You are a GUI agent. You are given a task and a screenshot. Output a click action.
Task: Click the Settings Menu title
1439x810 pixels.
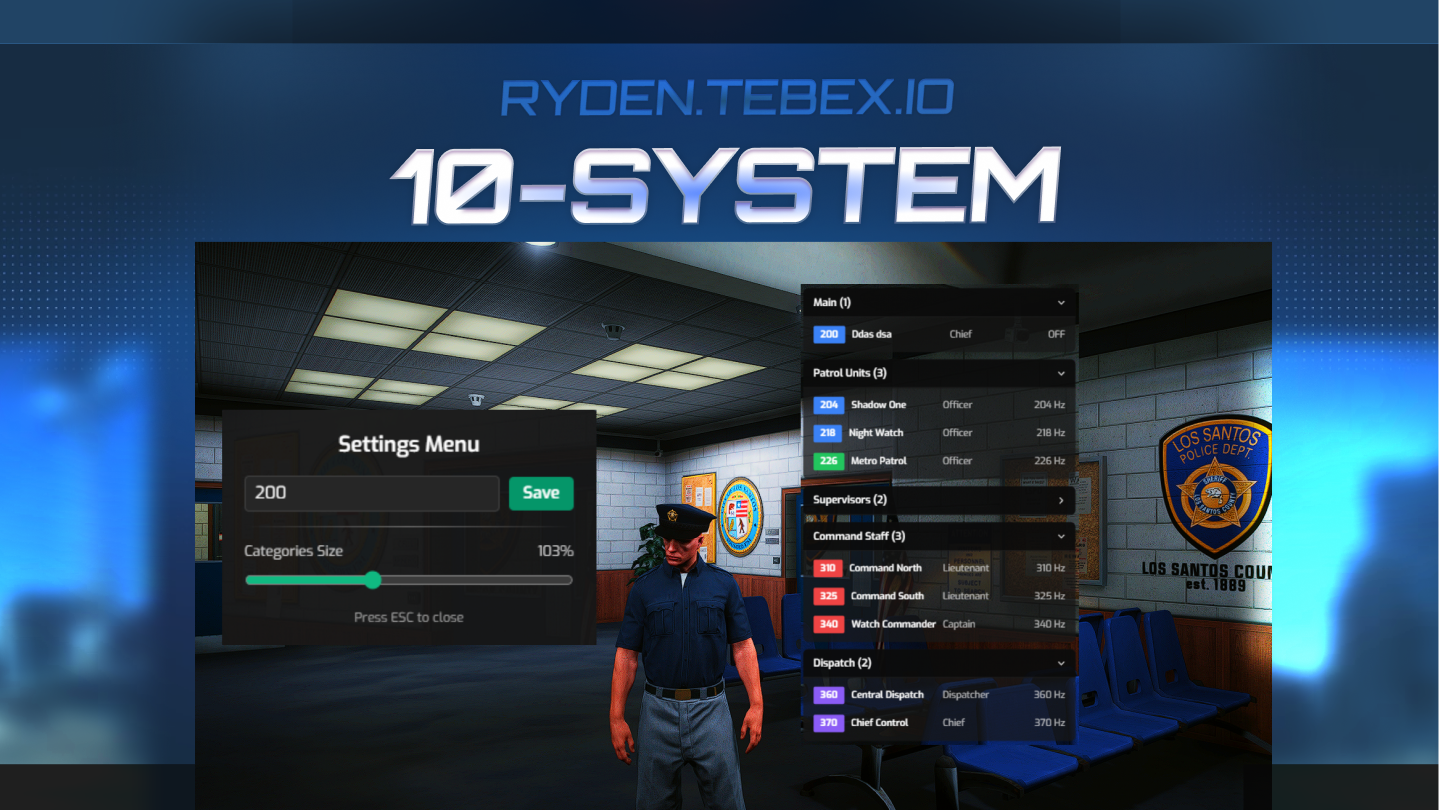tap(409, 444)
